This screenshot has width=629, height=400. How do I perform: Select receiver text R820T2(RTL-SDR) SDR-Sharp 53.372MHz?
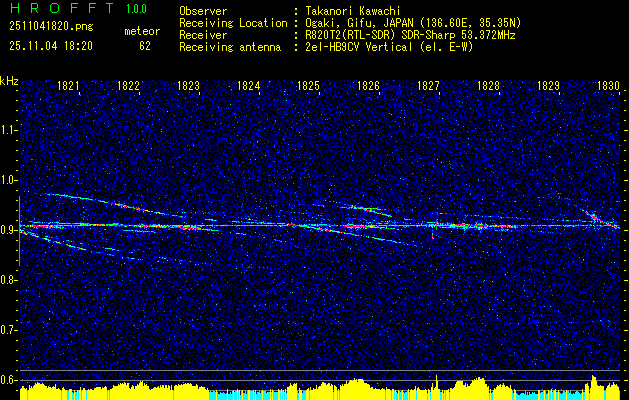click(x=410, y=35)
